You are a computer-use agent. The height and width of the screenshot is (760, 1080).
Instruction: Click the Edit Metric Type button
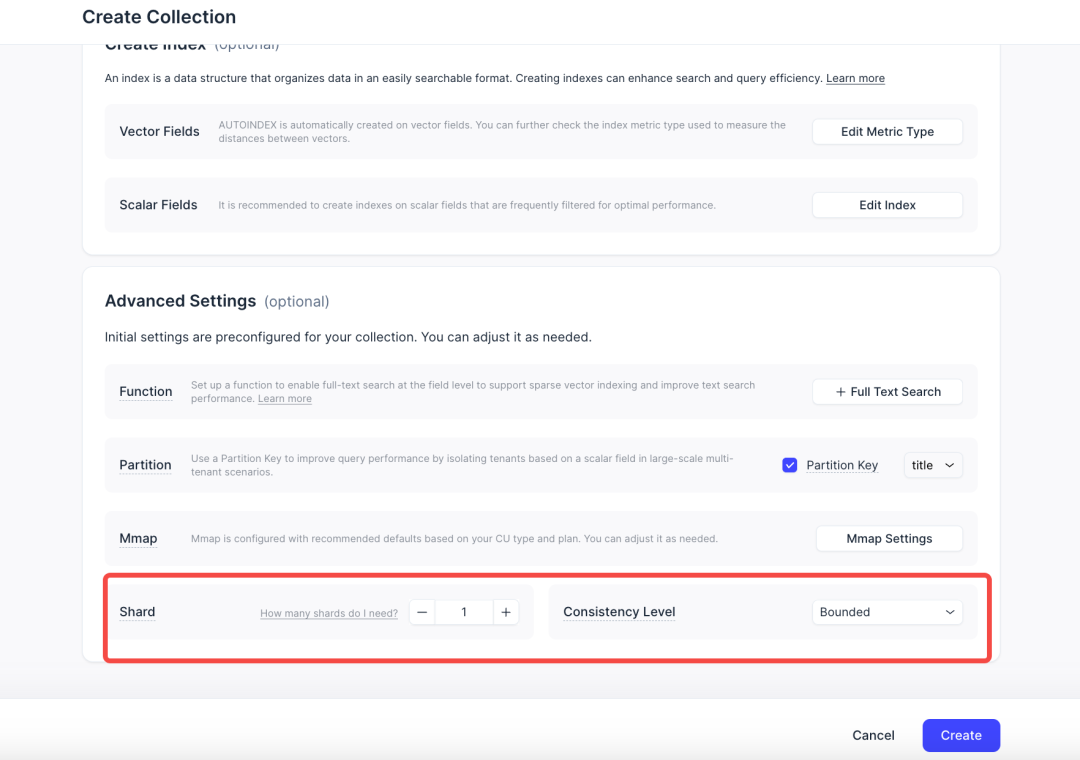point(887,132)
